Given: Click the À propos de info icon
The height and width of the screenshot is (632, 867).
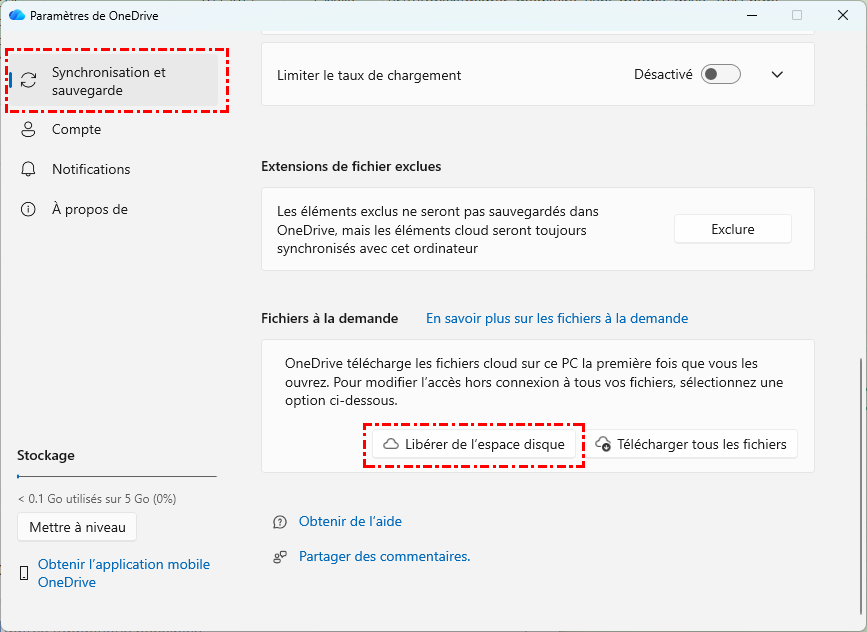Looking at the screenshot, I should [x=28, y=210].
